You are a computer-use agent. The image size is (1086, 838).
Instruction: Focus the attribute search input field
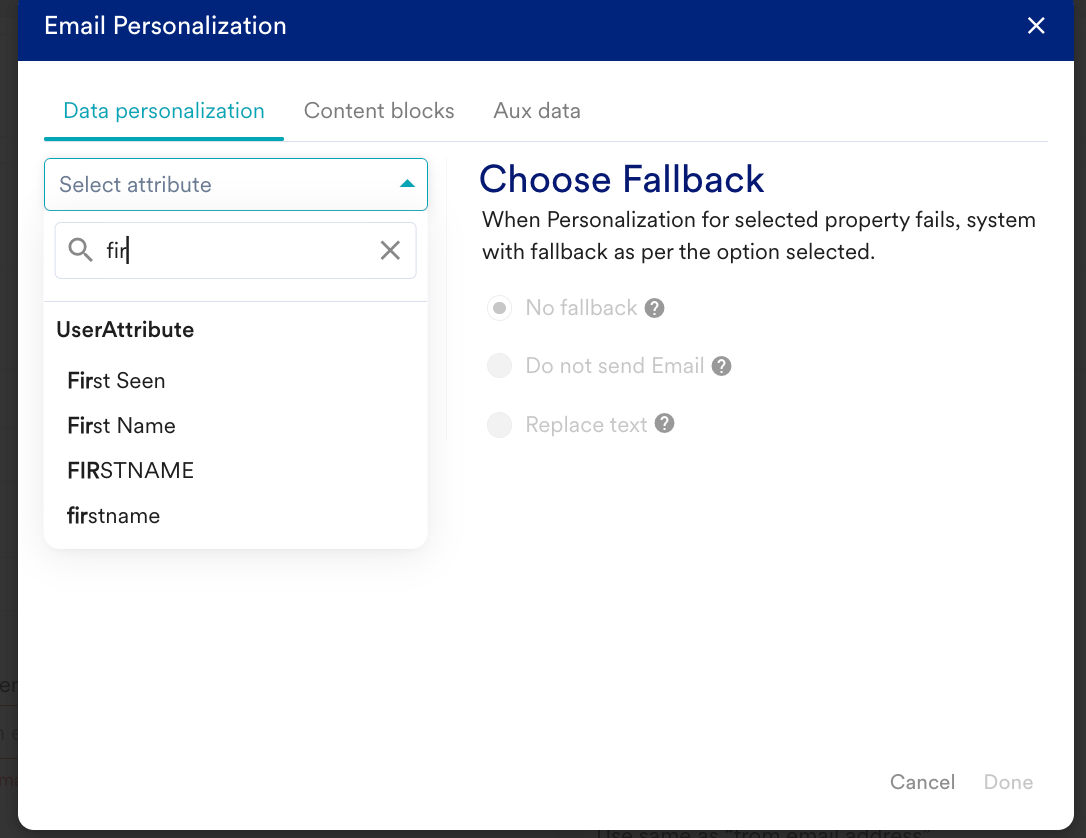(235, 250)
